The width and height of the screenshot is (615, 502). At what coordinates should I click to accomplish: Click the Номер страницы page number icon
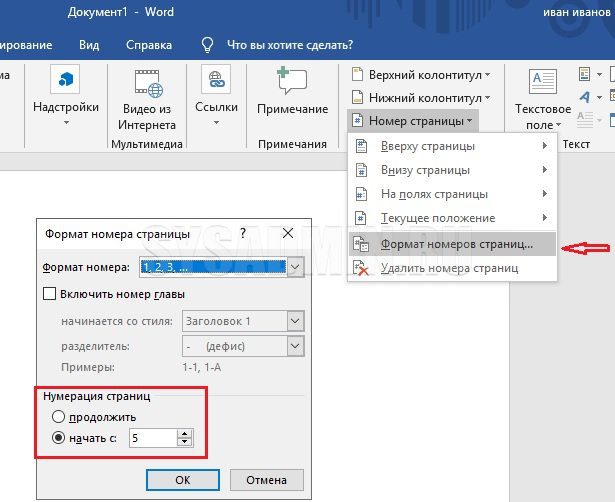pyautogui.click(x=357, y=120)
